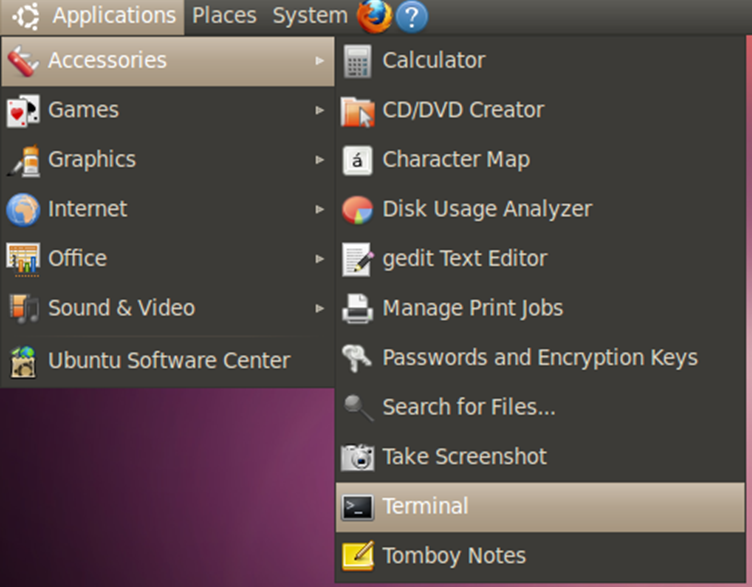Click the Take Screenshot camera icon
Image resolution: width=752 pixels, height=587 pixels.
pos(357,457)
